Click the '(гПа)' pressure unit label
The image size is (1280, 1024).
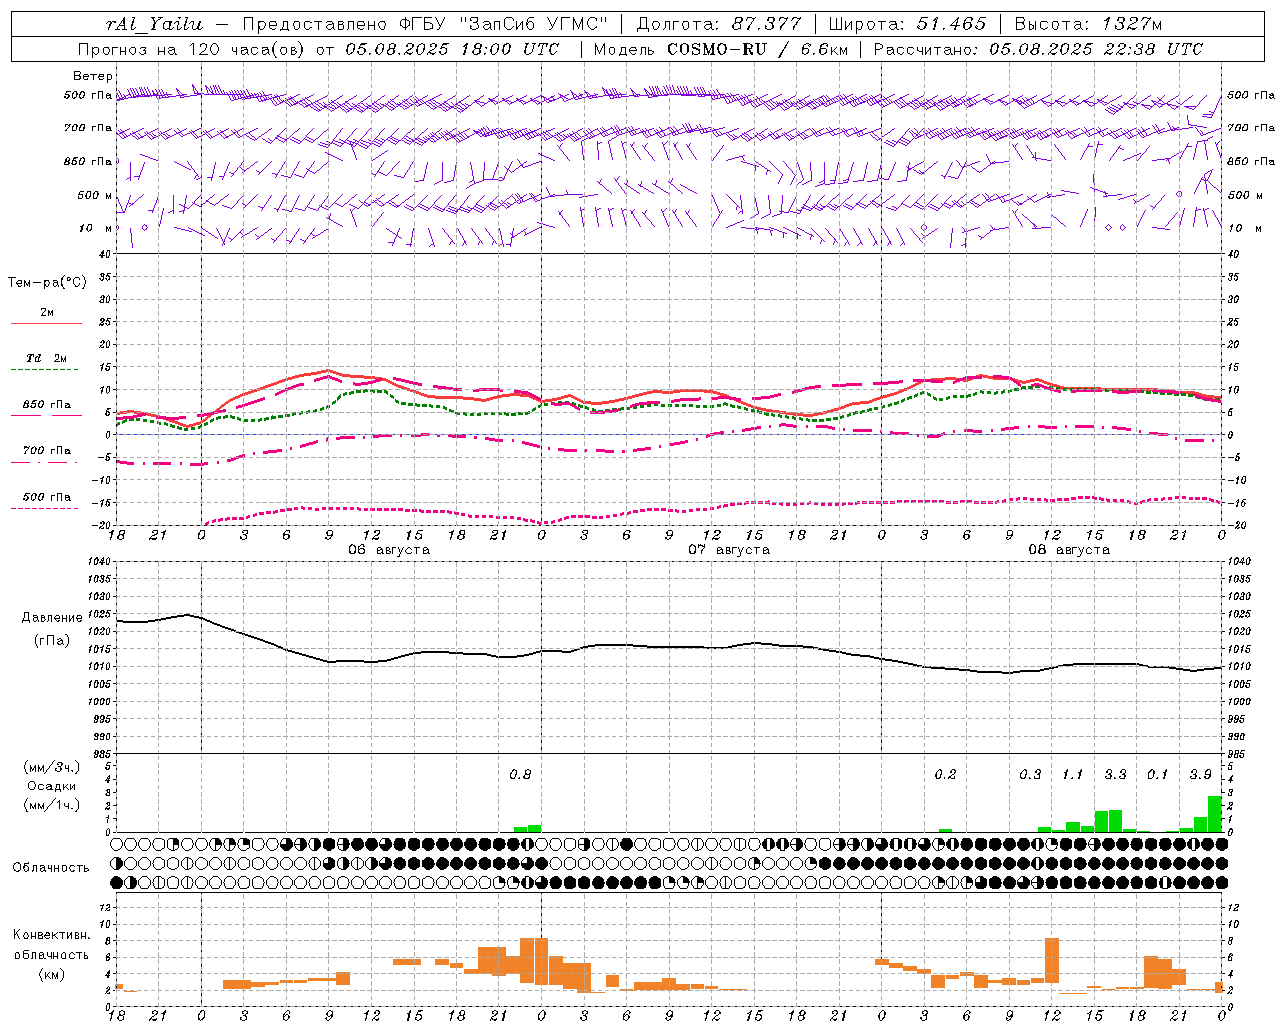[52, 640]
